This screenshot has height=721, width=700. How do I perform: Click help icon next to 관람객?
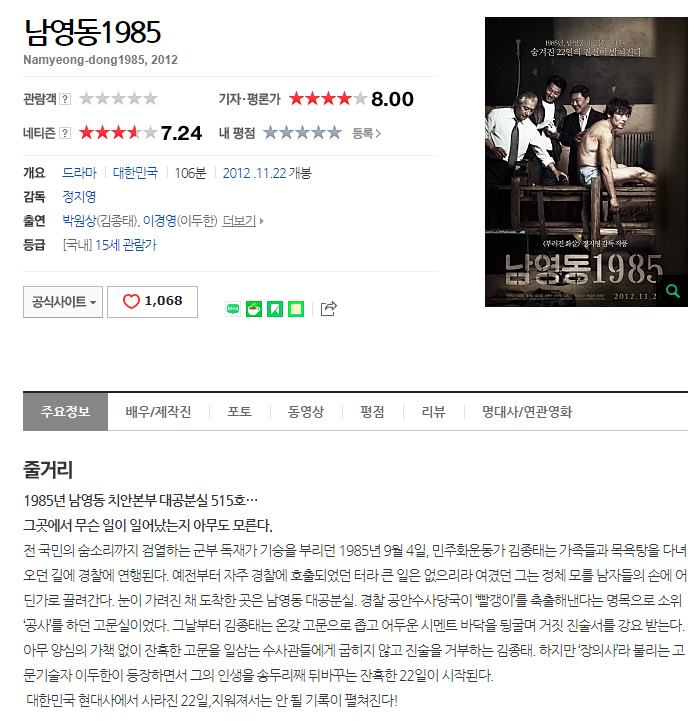65,99
